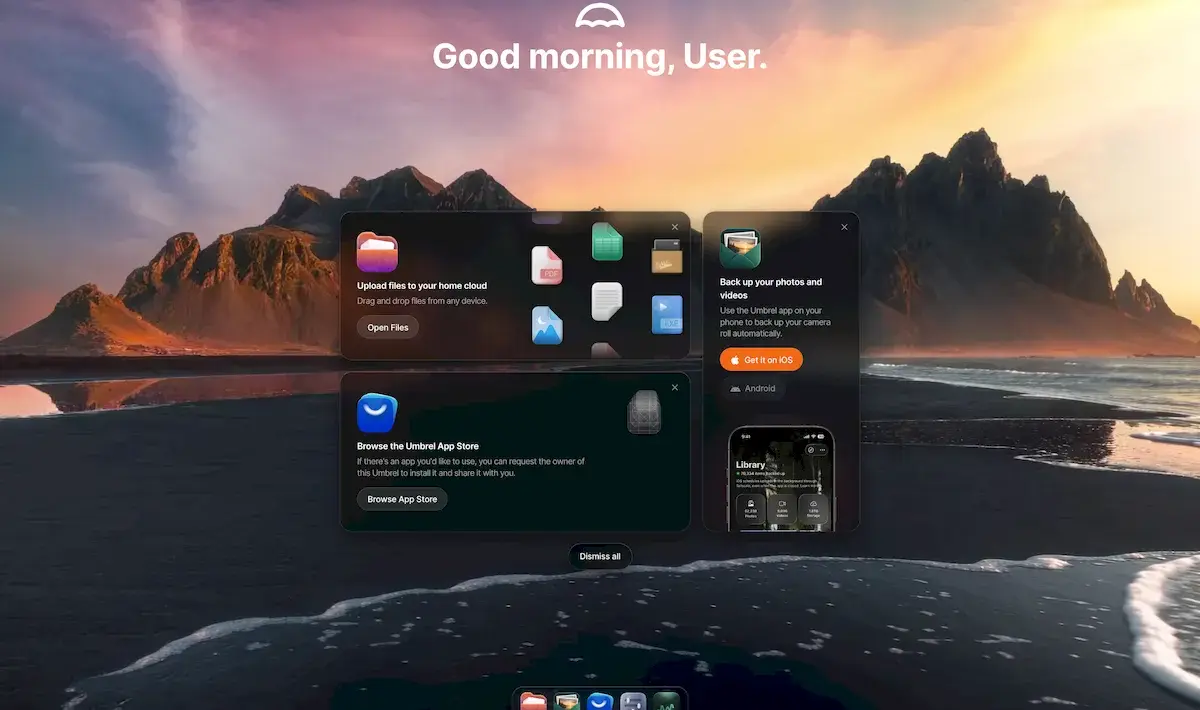
Task: Click the "Browse the Umbrel App Store" heading
Action: pos(418,446)
